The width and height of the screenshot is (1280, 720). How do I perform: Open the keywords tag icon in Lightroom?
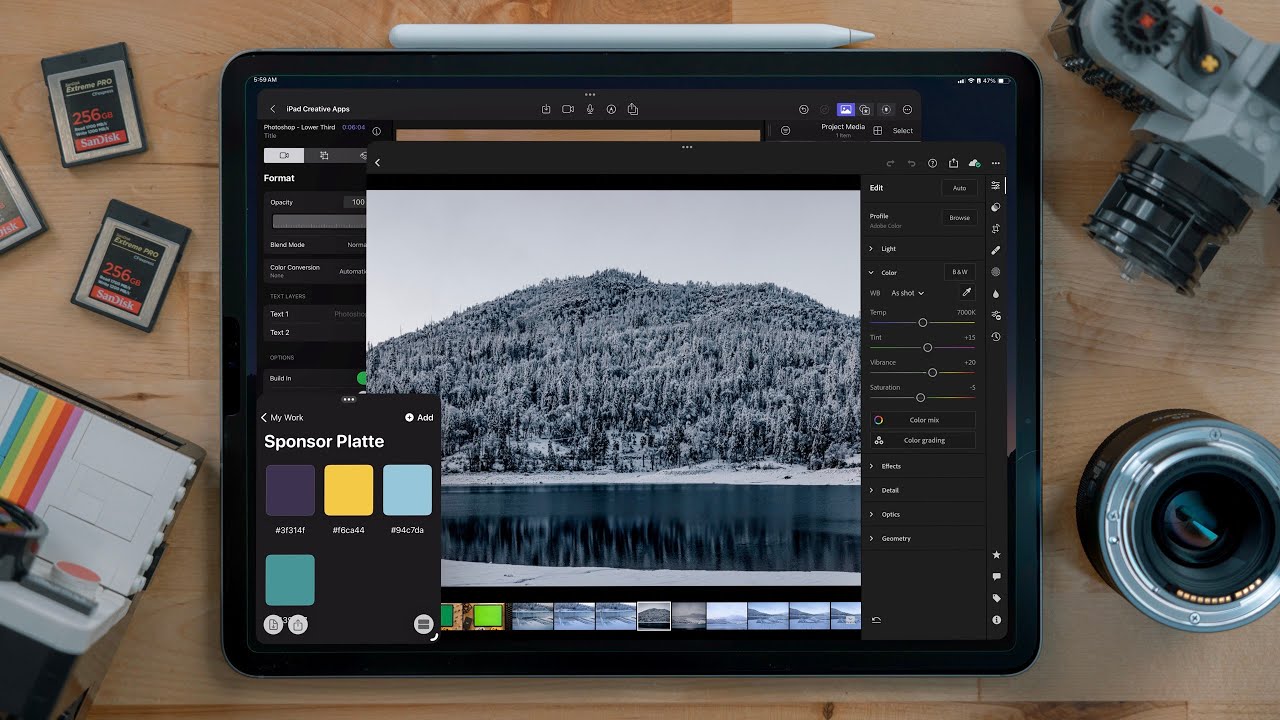click(x=996, y=598)
